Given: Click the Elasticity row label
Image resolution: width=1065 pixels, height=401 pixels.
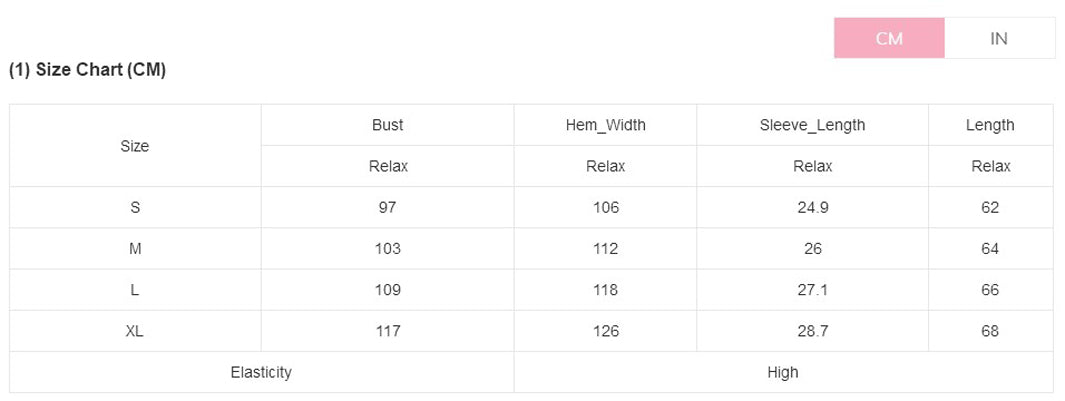Looking at the screenshot, I should pyautogui.click(x=261, y=372).
